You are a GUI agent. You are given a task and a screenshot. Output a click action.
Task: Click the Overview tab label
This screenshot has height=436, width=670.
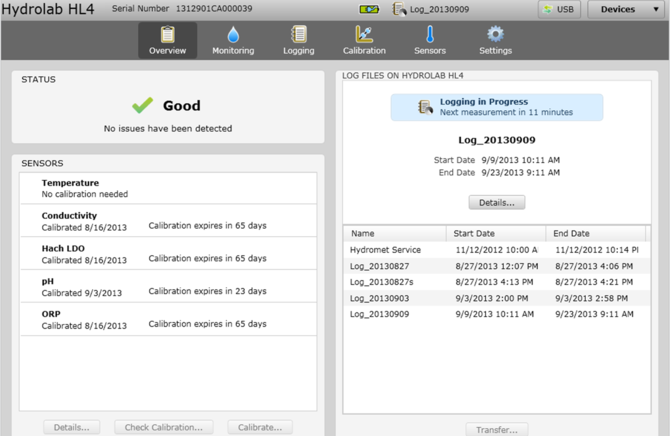point(168,50)
